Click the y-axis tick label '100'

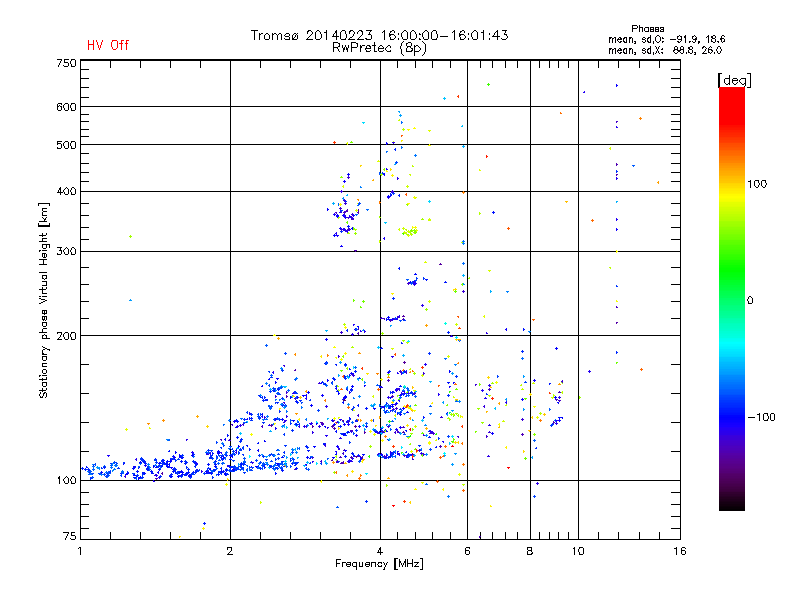(66, 481)
